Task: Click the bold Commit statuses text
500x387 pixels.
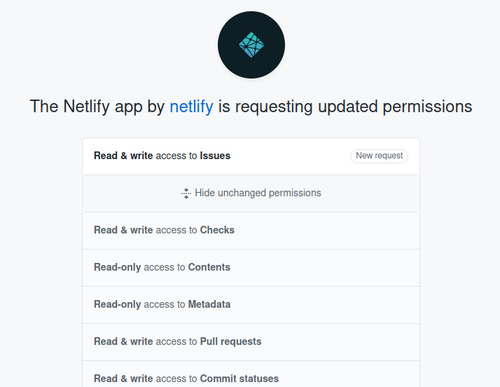Action: click(x=239, y=379)
